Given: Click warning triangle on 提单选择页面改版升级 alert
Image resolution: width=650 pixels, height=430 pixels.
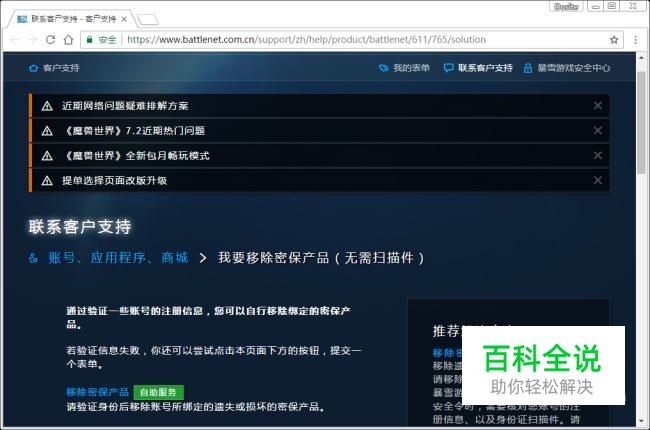Looking at the screenshot, I should pyautogui.click(x=47, y=181).
